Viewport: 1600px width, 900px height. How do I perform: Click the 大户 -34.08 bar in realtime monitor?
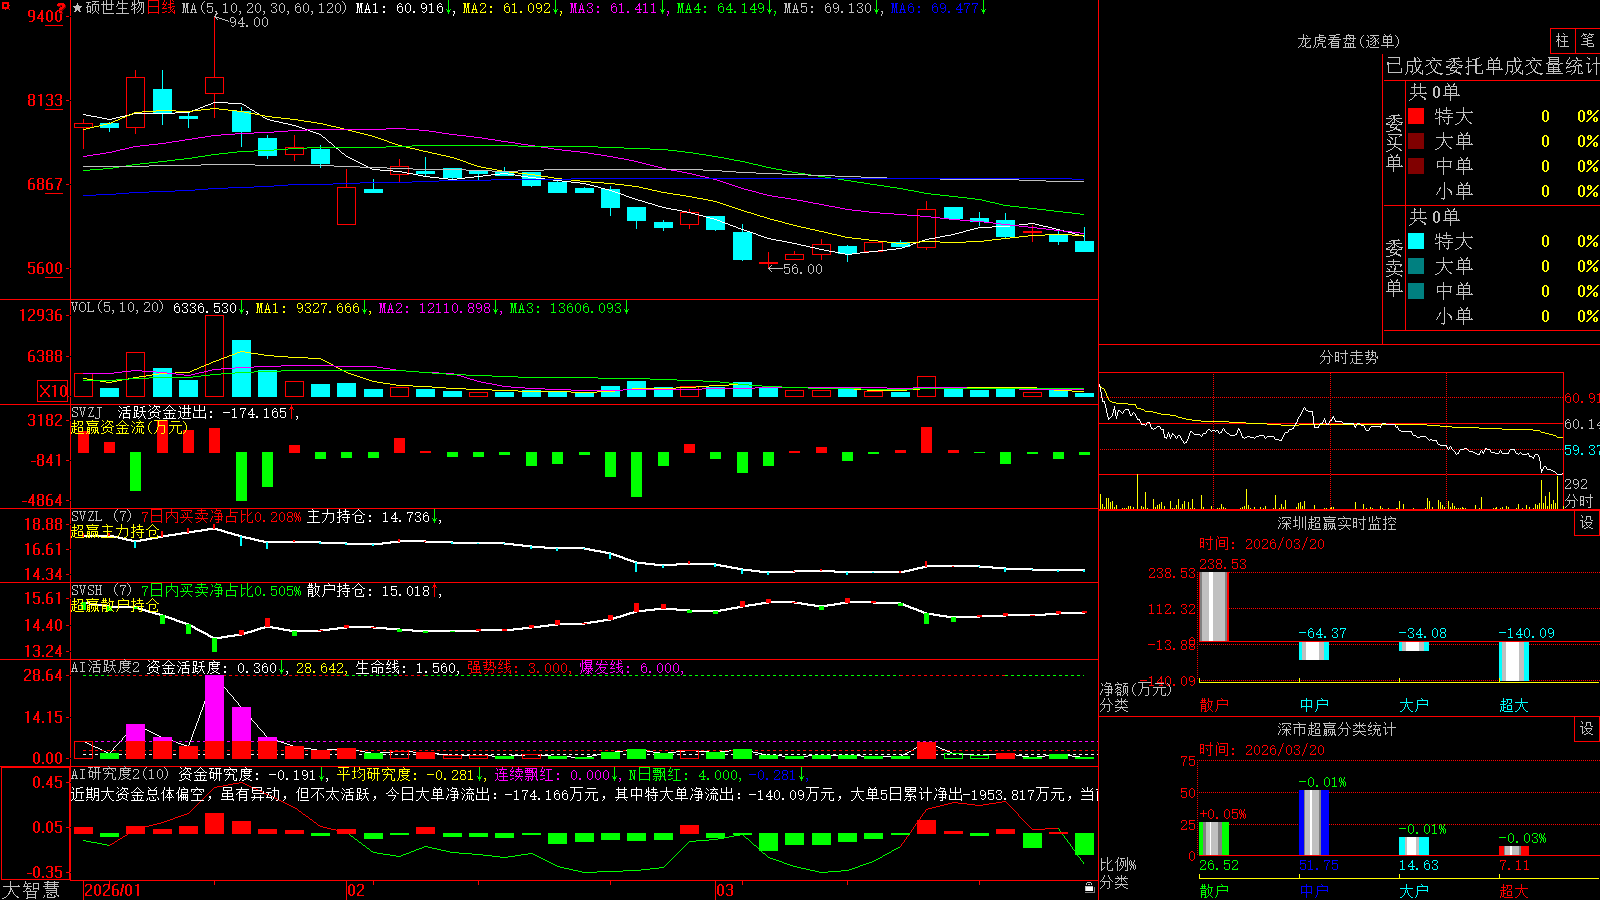1414,646
